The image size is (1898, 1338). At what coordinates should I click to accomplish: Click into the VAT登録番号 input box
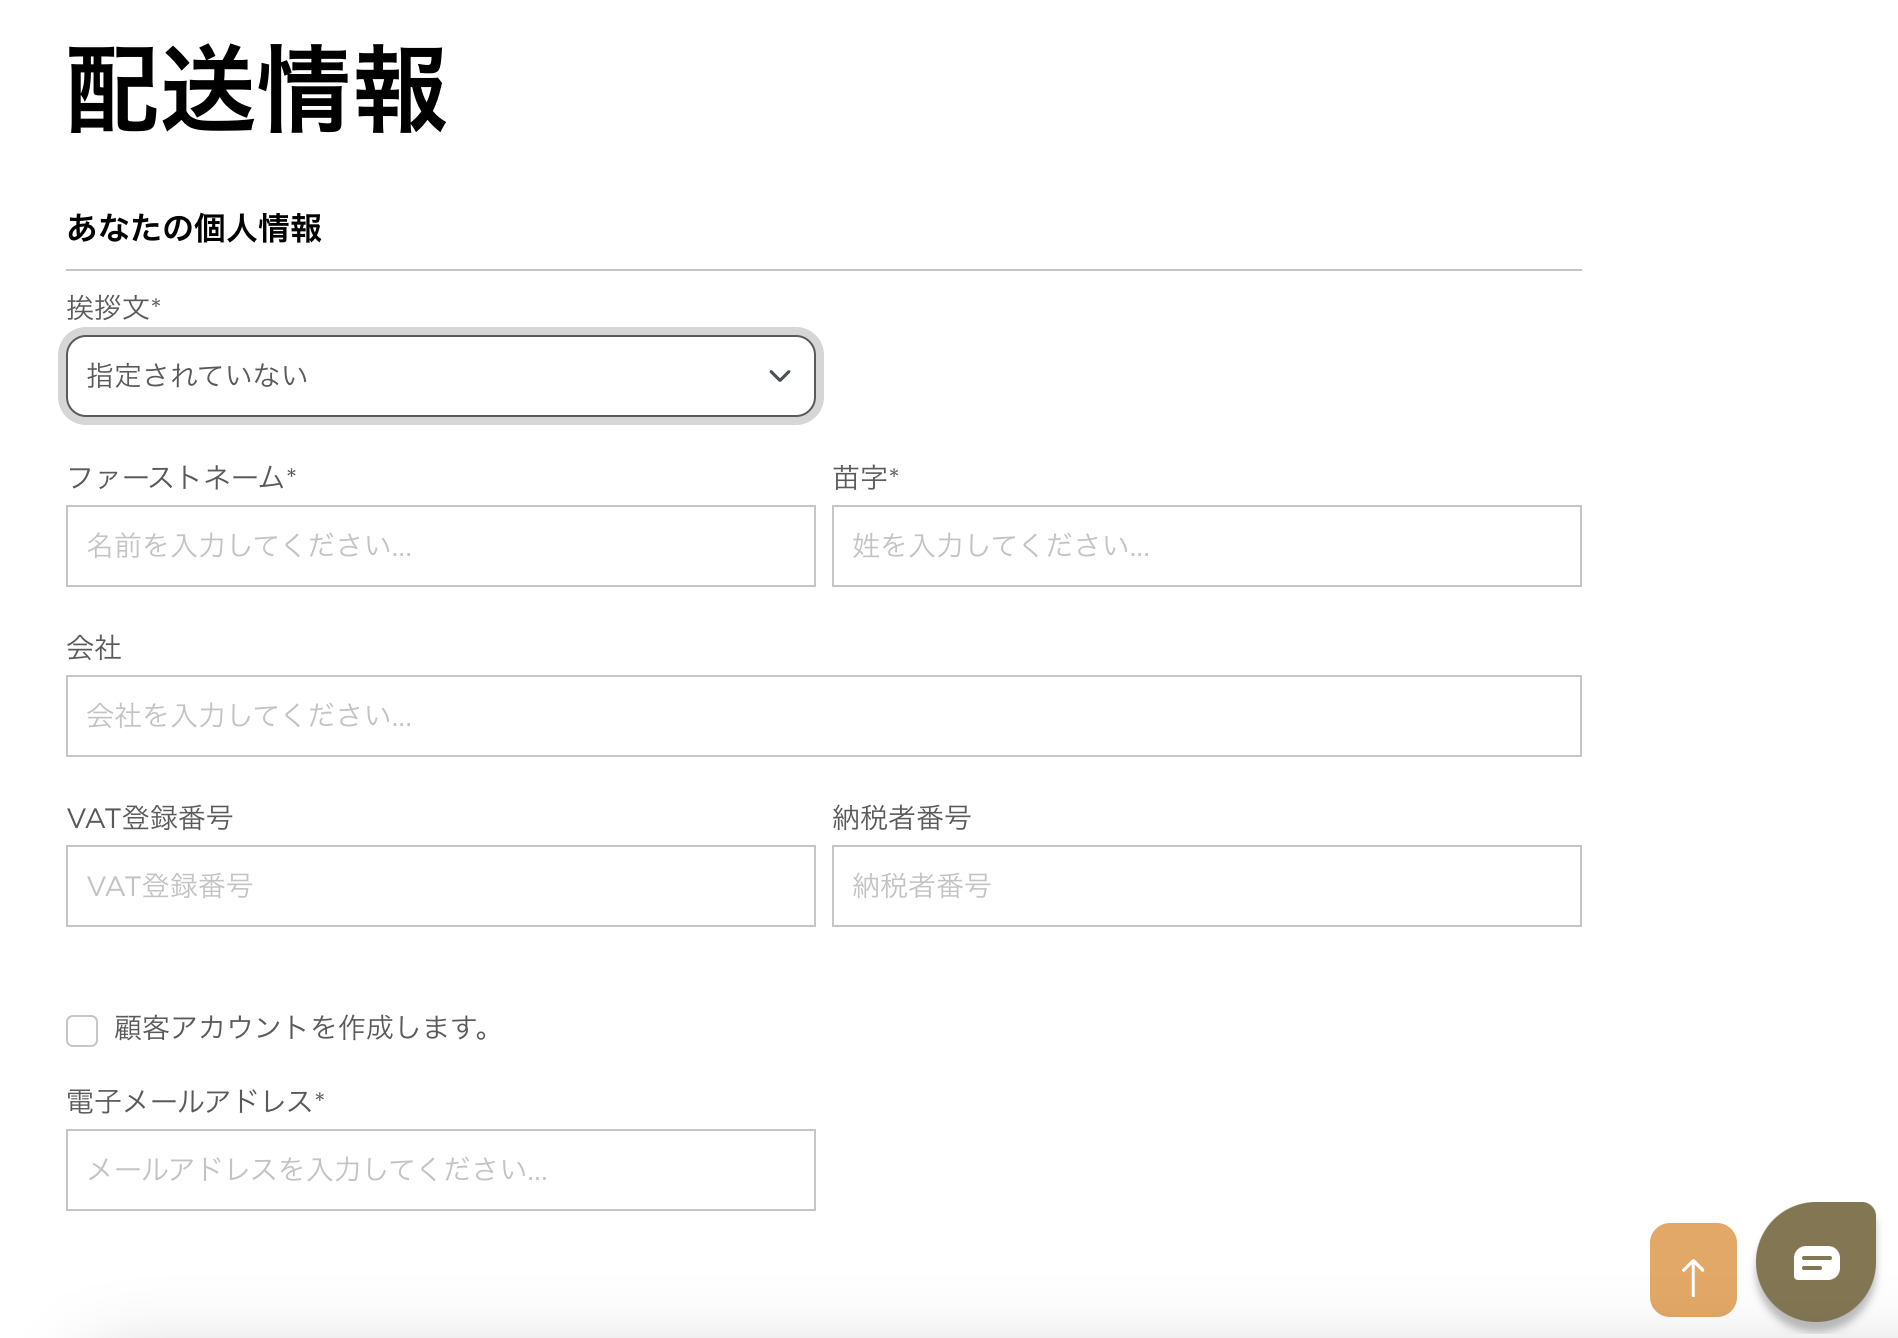tap(440, 886)
